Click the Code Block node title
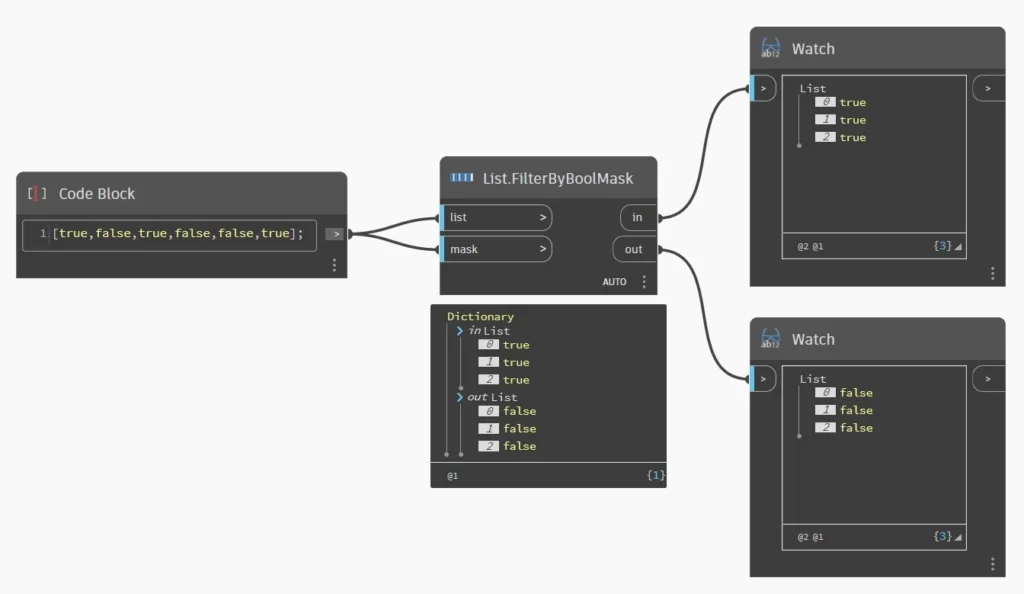The width and height of the screenshot is (1024, 594). point(97,193)
